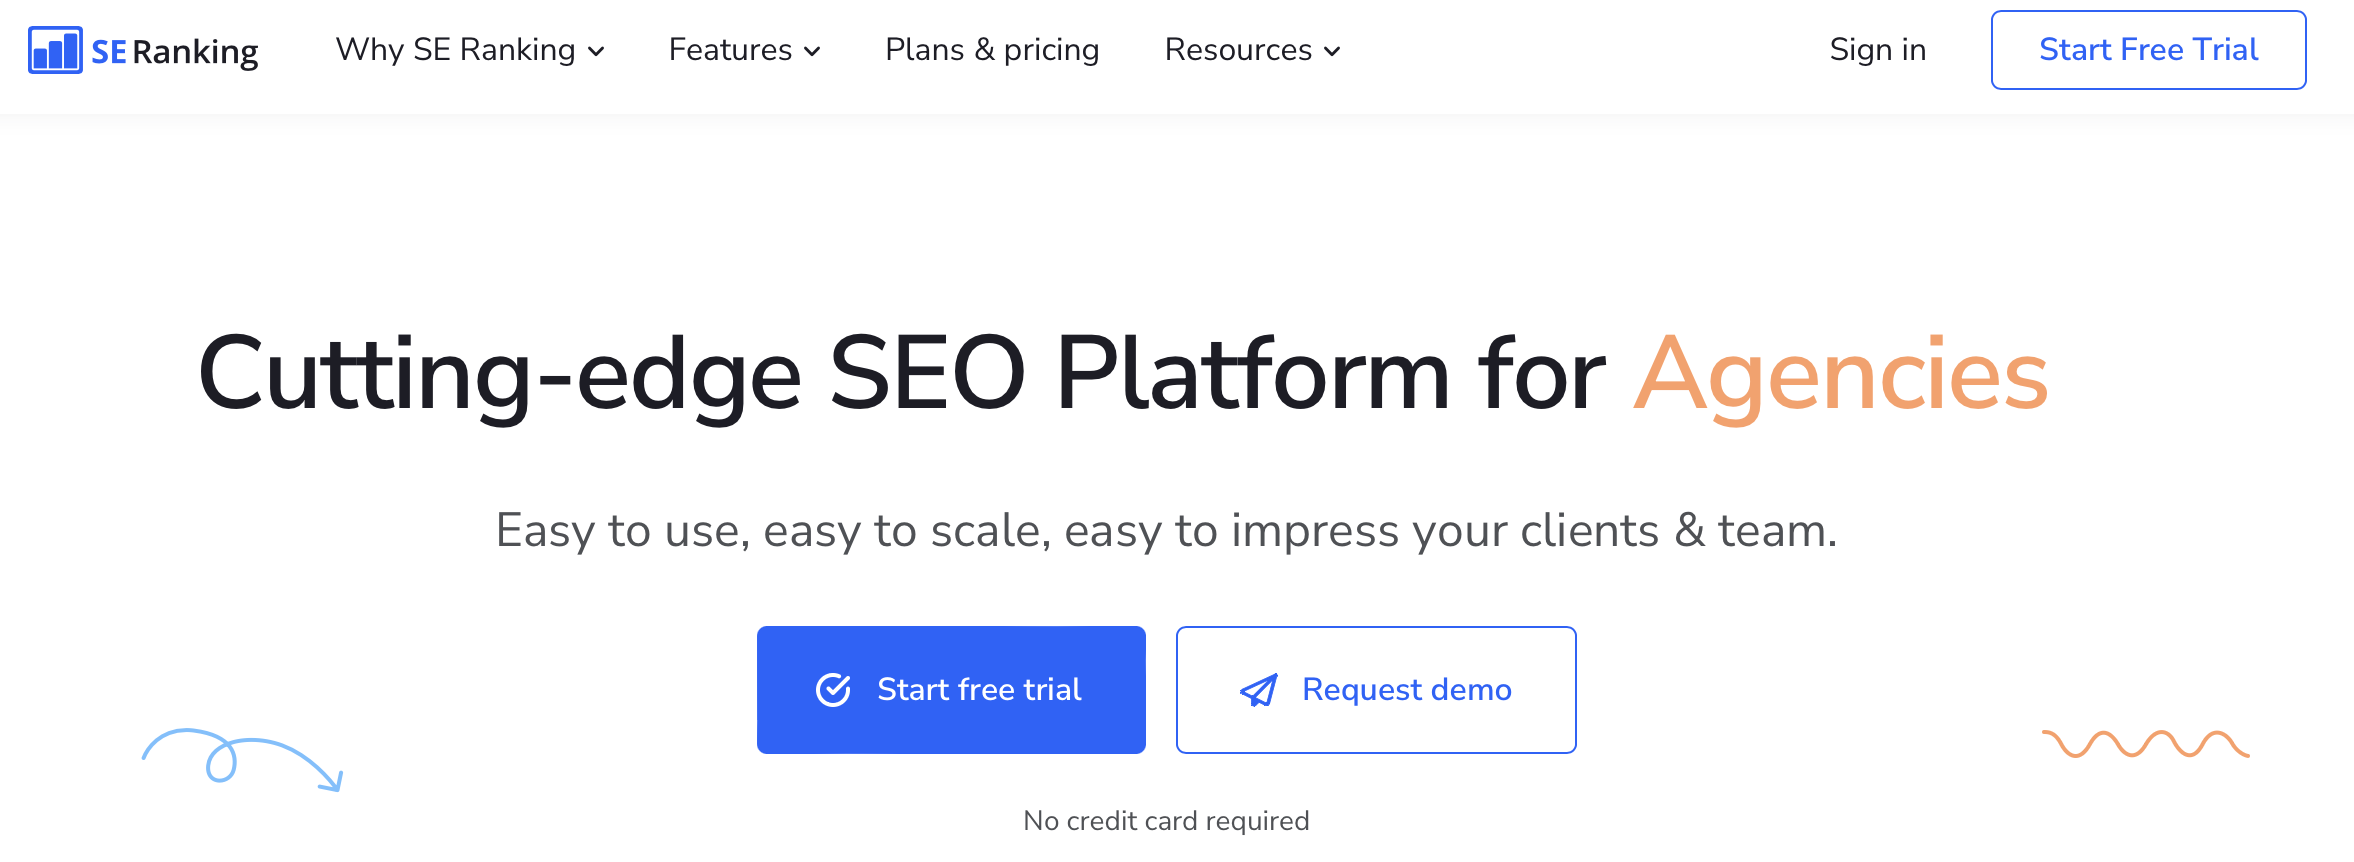
Task: Click the circled checkmark icon in trial button
Action: tap(833, 690)
